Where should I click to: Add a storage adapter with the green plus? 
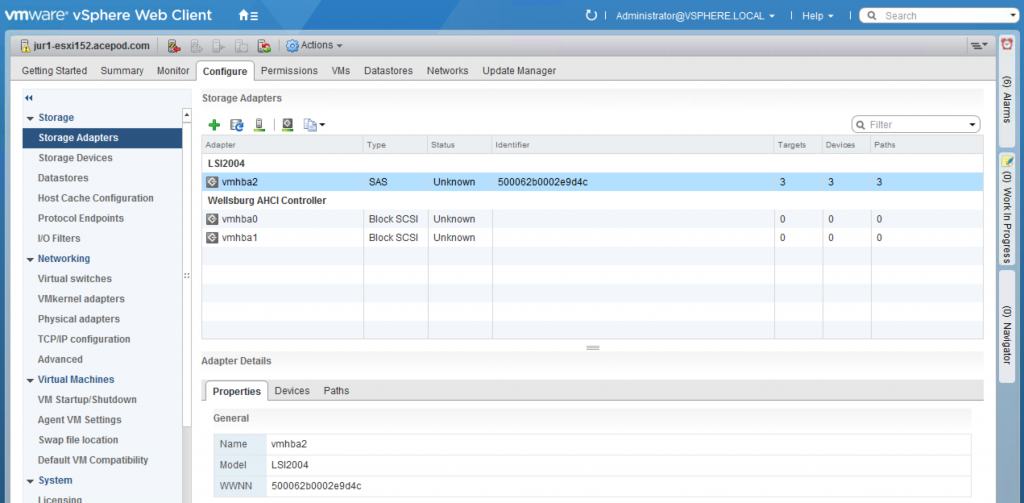pyautogui.click(x=214, y=125)
